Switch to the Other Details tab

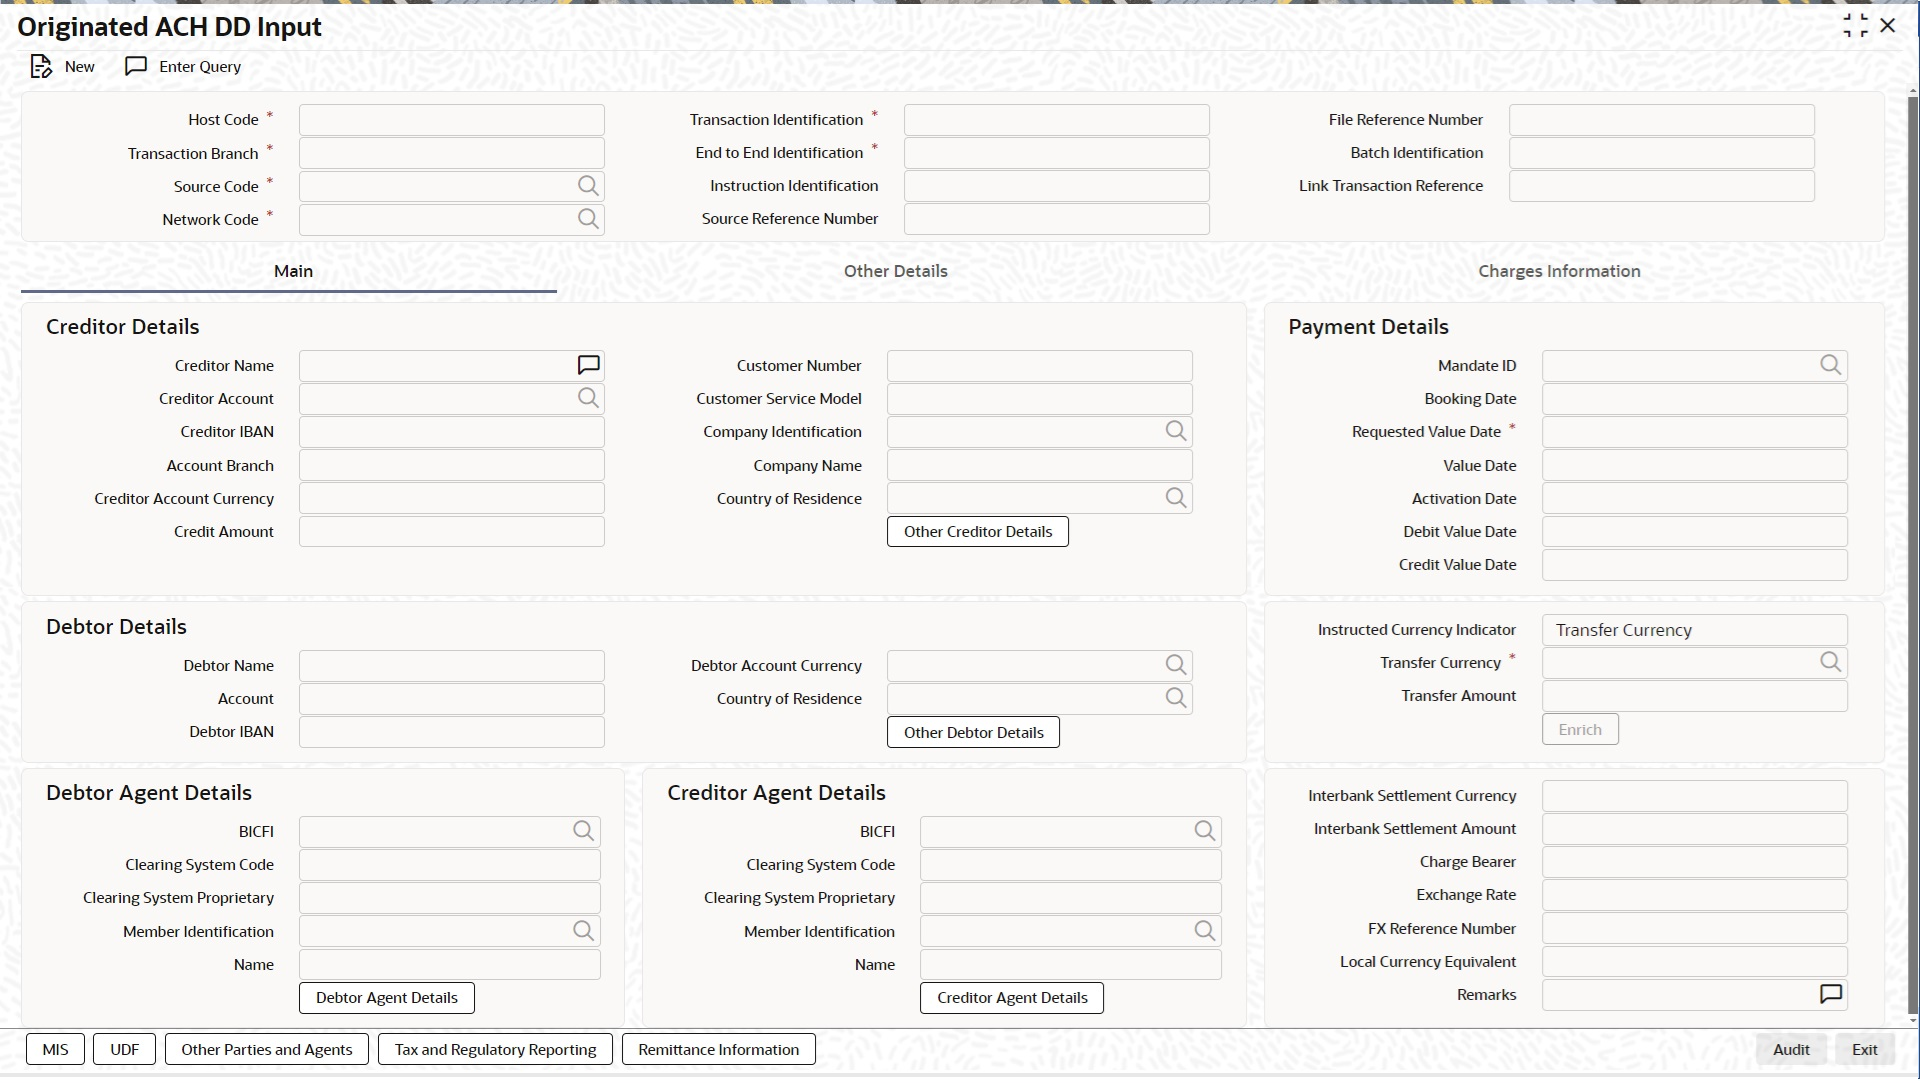pyautogui.click(x=895, y=272)
